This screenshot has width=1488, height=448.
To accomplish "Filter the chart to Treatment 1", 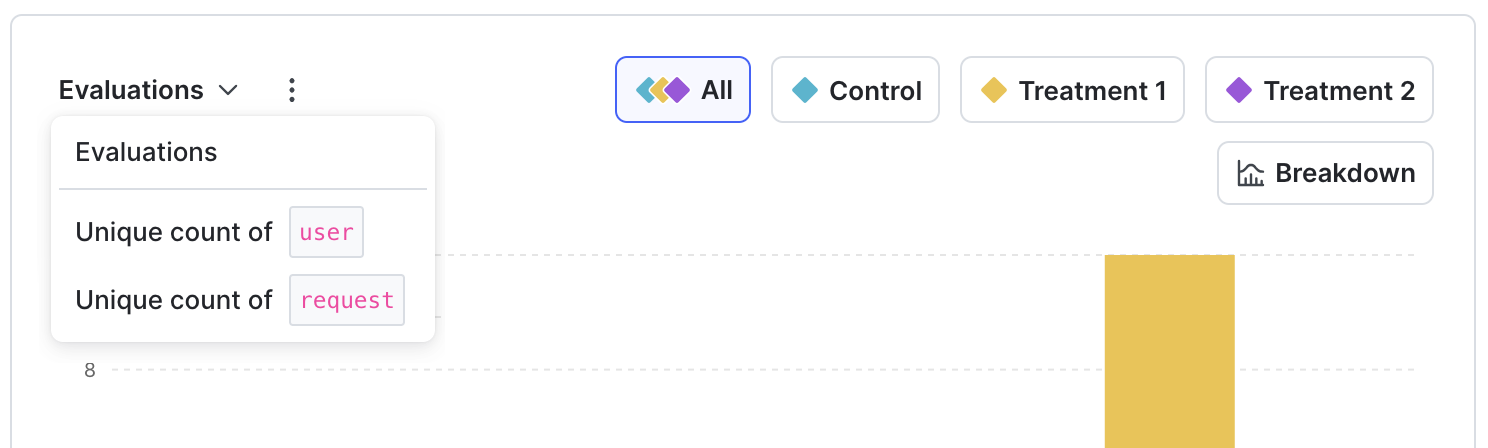I will coord(1072,90).
